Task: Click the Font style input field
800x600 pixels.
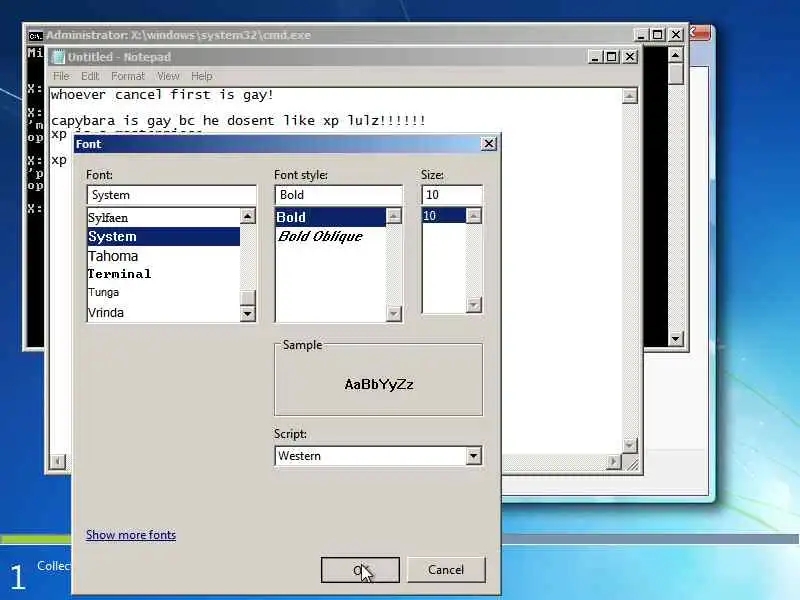Action: pyautogui.click(x=338, y=195)
